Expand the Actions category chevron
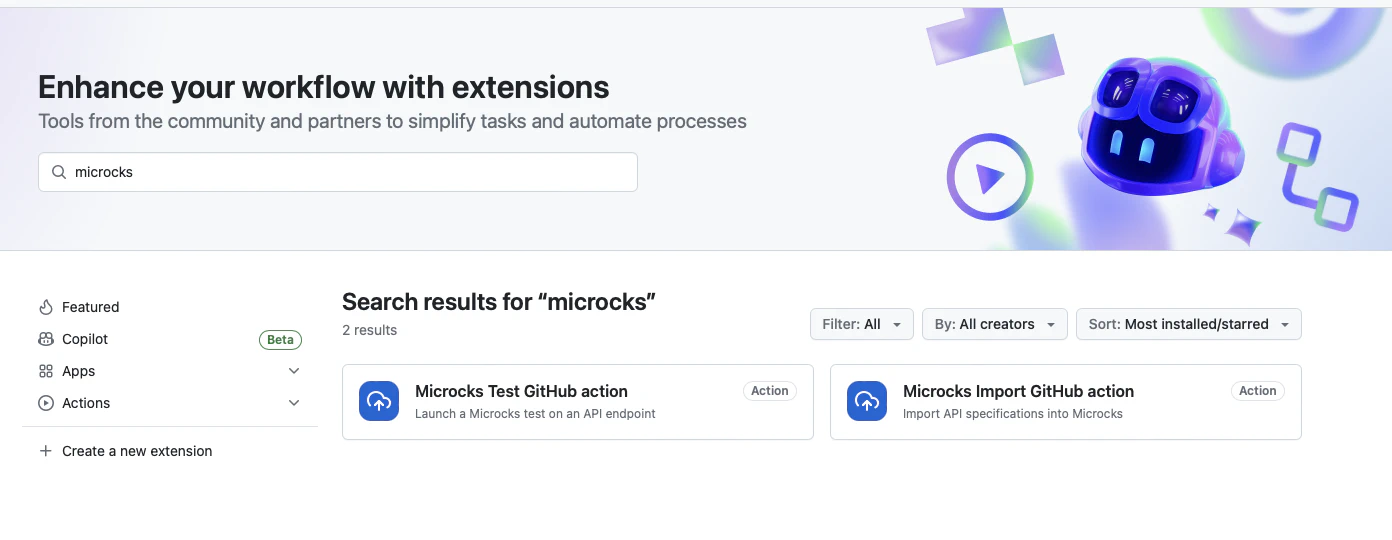The image size is (1392, 540). pos(294,403)
